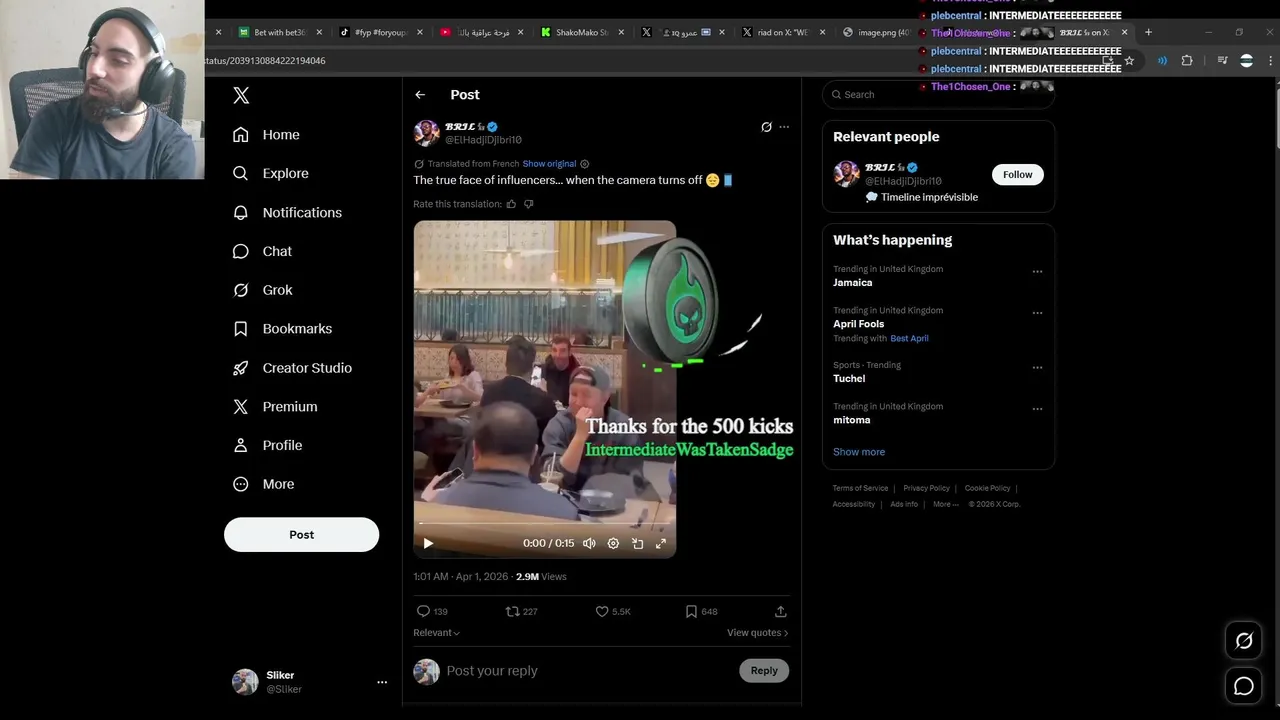
Task: Open the Cookie Policy footer link
Action: (x=987, y=488)
